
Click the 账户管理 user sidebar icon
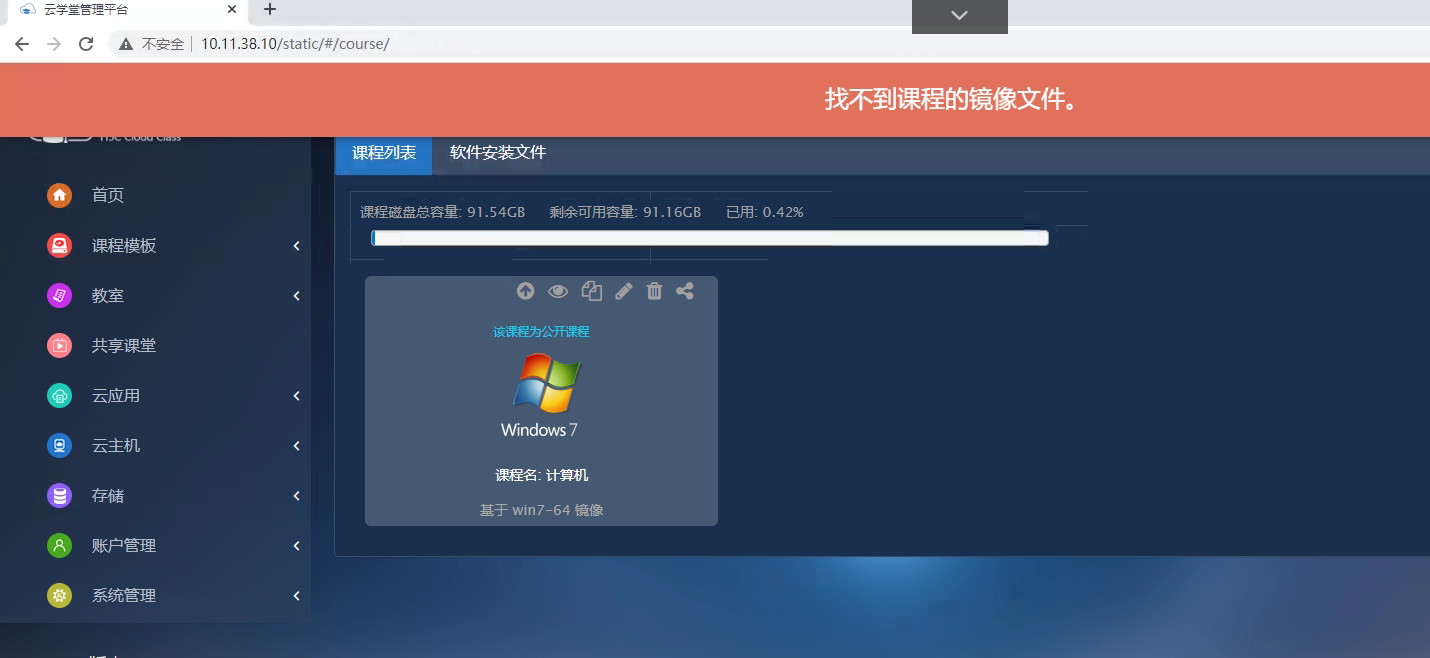(60, 545)
